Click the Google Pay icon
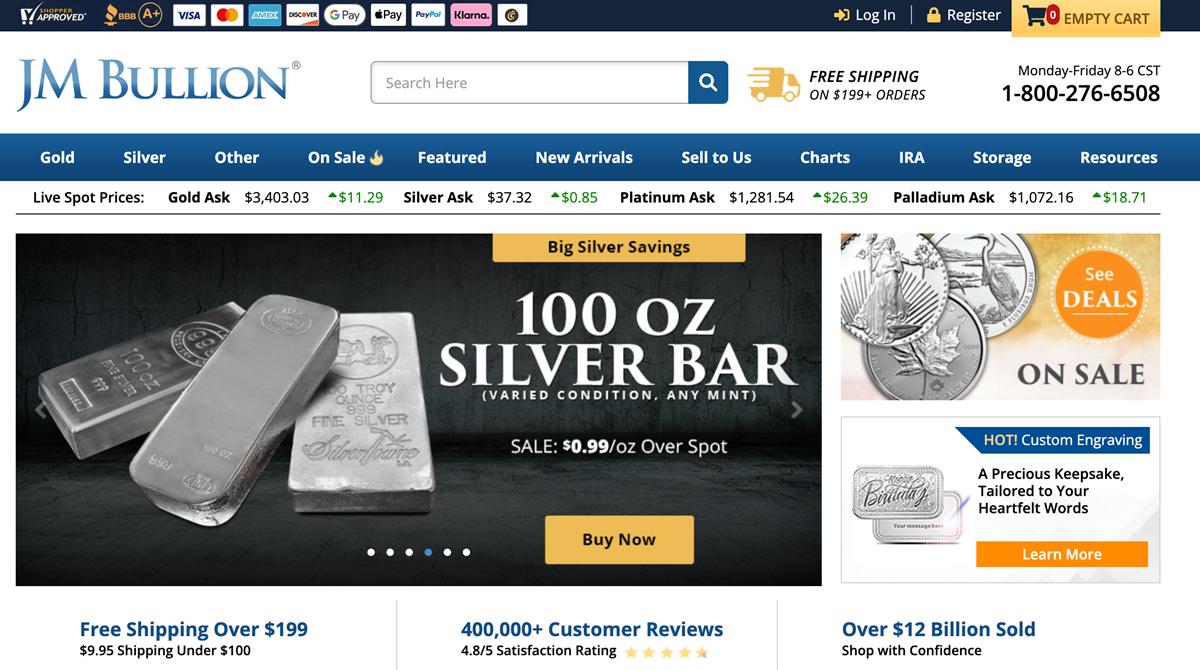Viewport: 1200px width, 670px height. (x=344, y=15)
